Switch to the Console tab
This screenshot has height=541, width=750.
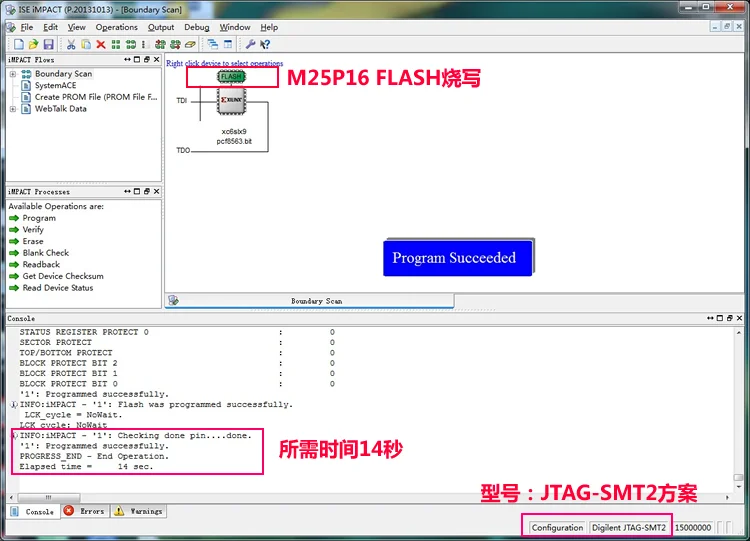(x=33, y=511)
